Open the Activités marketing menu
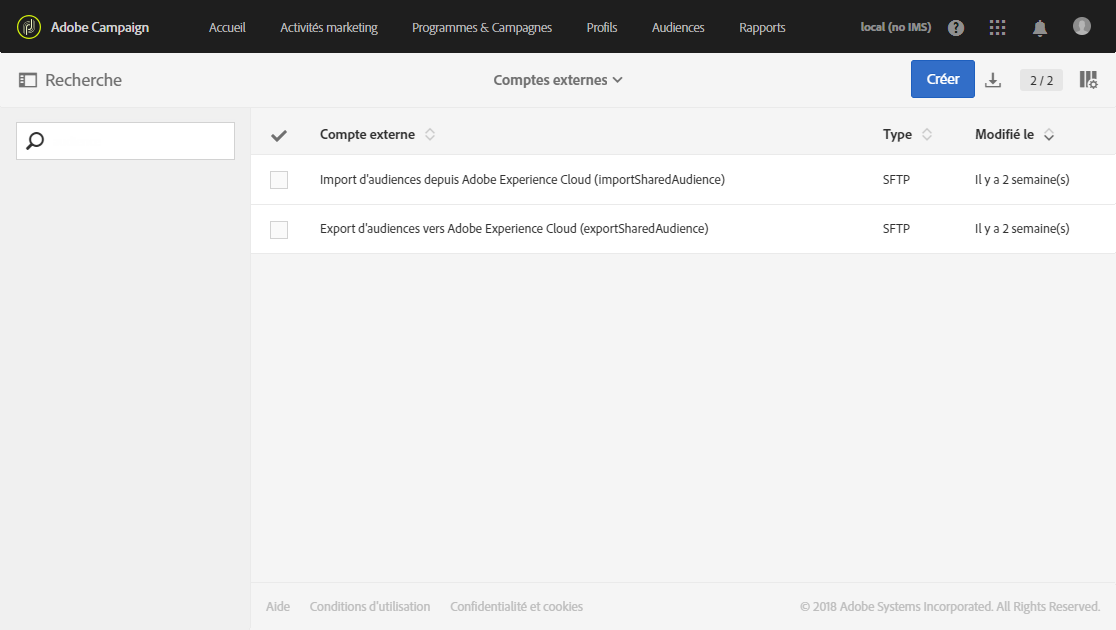The image size is (1116, 630). click(329, 28)
